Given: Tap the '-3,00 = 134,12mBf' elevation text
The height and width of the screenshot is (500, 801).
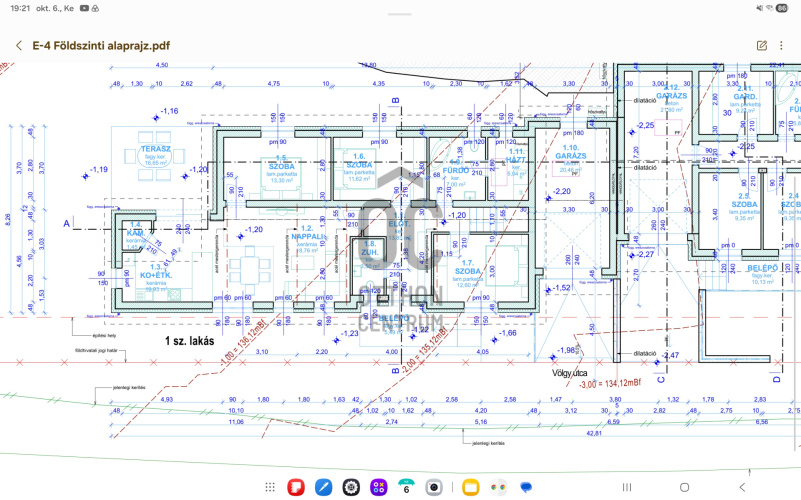Looking at the screenshot, I should 609,383.
